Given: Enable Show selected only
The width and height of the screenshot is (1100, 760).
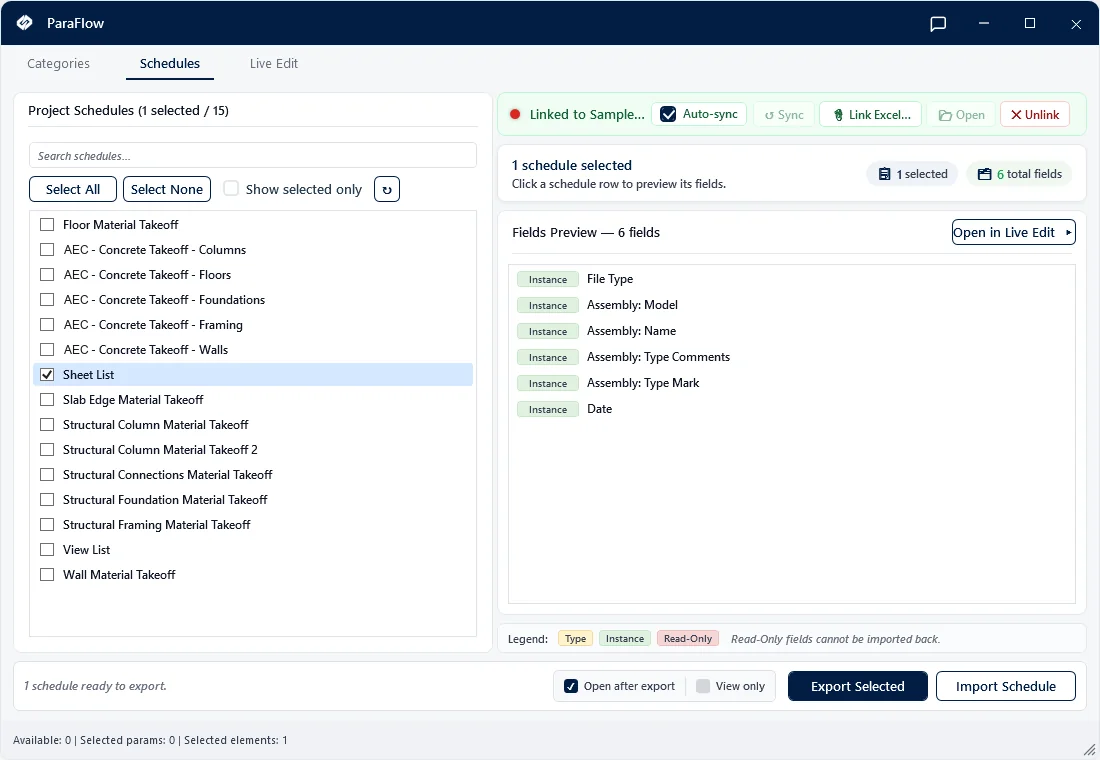Looking at the screenshot, I should (x=231, y=189).
